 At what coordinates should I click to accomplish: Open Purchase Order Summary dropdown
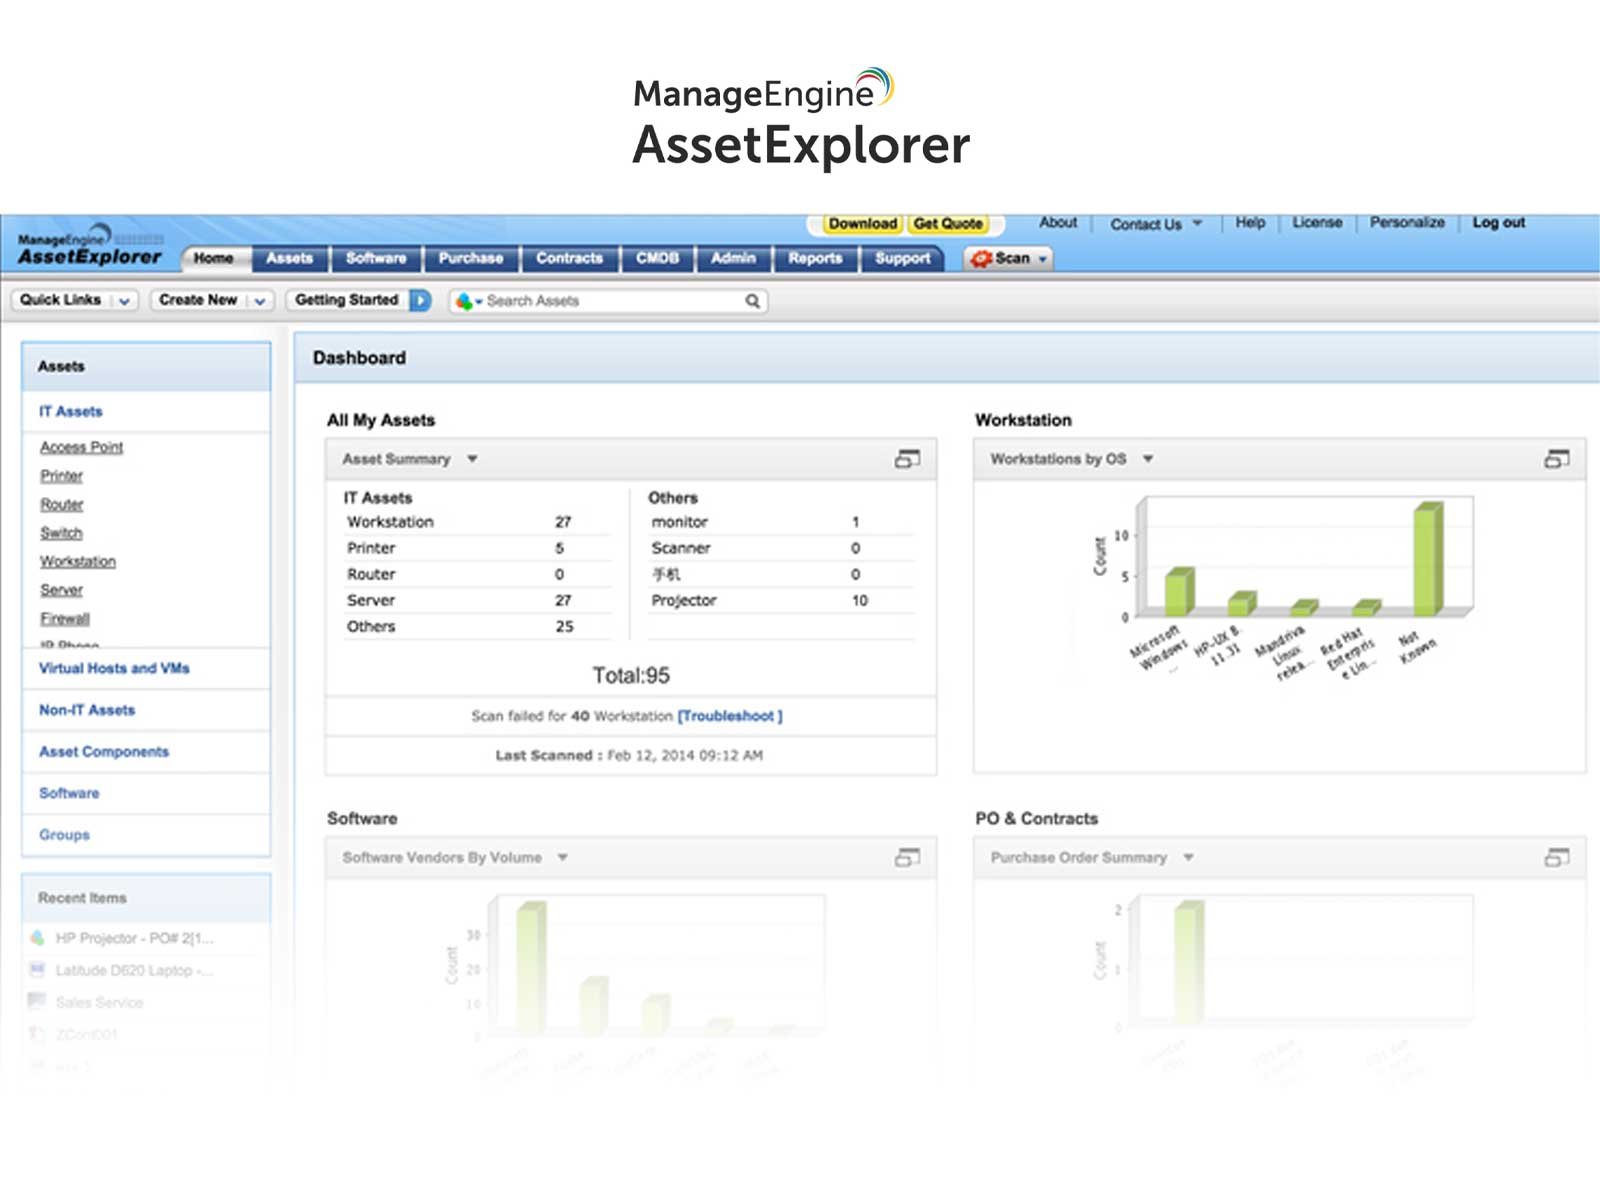coord(1188,857)
